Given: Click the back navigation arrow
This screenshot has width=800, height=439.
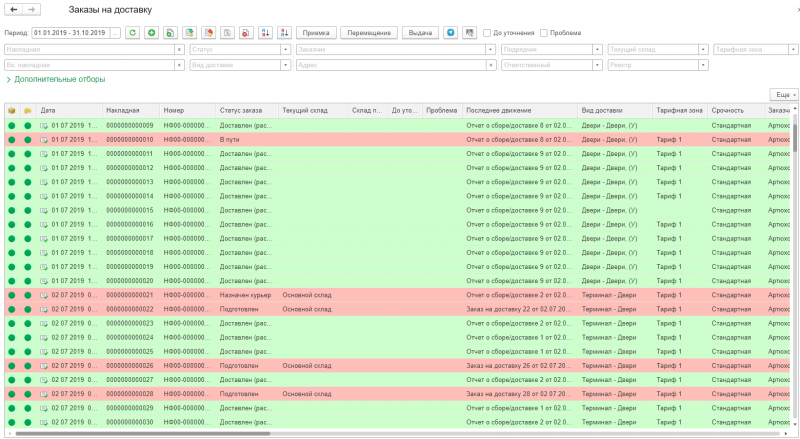Looking at the screenshot, I should (13, 9).
